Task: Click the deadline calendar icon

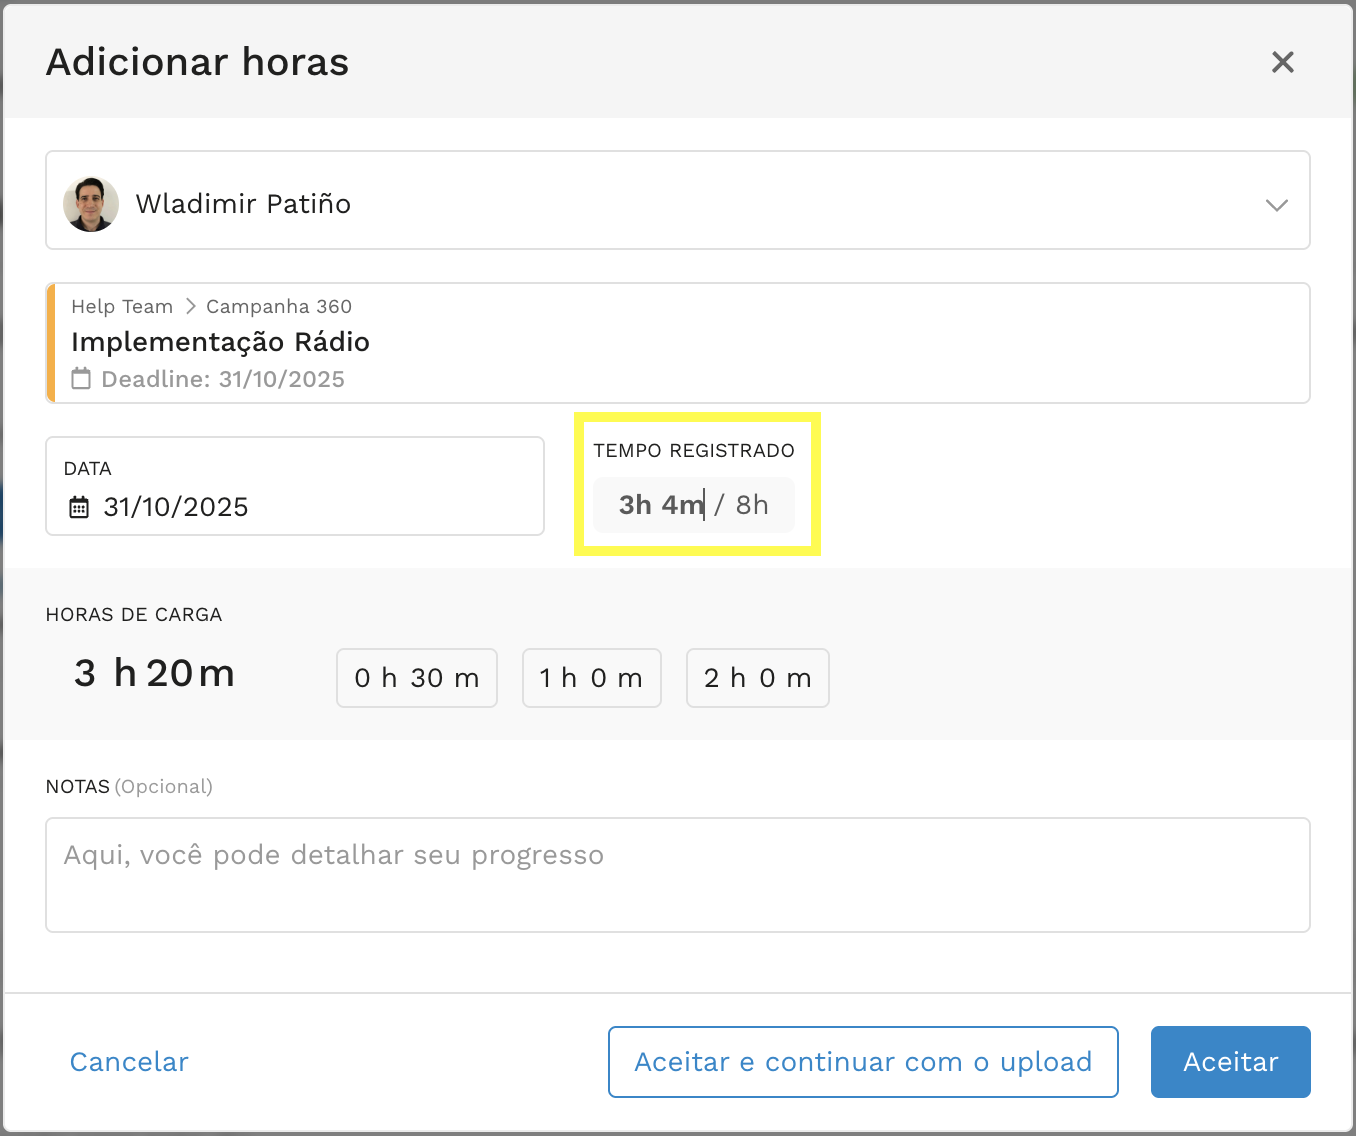Action: [81, 379]
